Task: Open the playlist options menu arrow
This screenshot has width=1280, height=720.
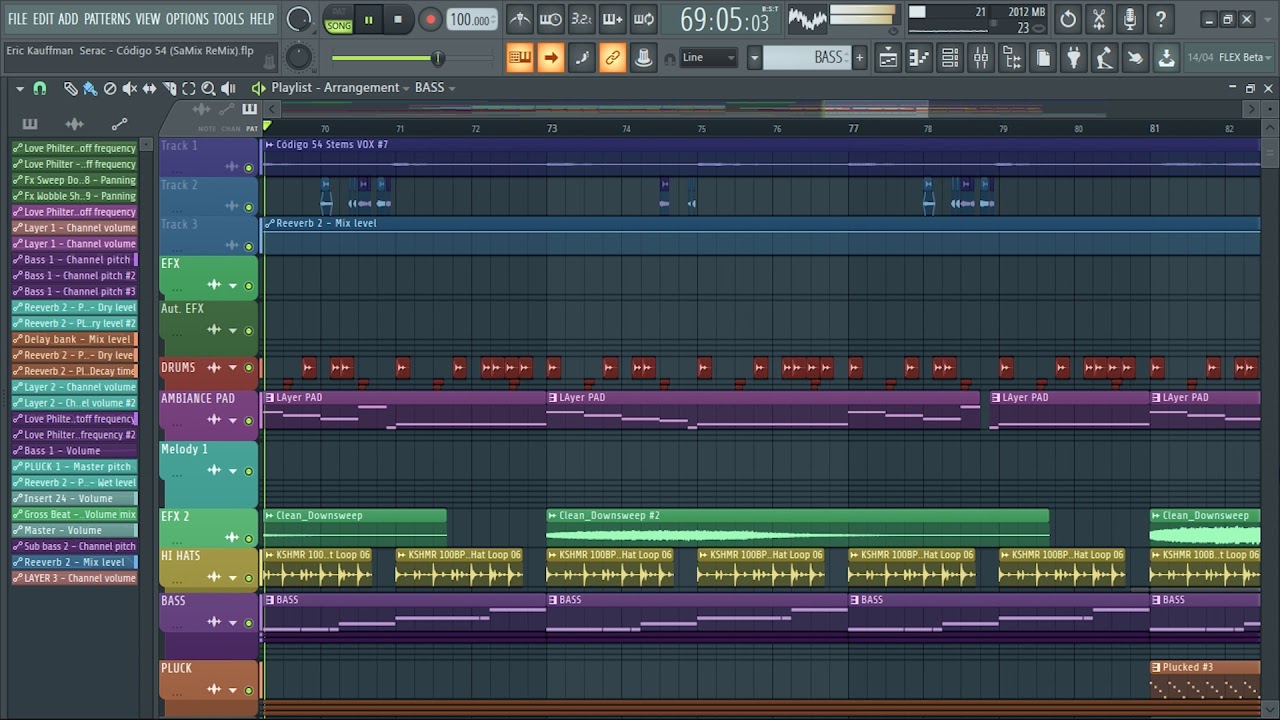Action: click(19, 89)
